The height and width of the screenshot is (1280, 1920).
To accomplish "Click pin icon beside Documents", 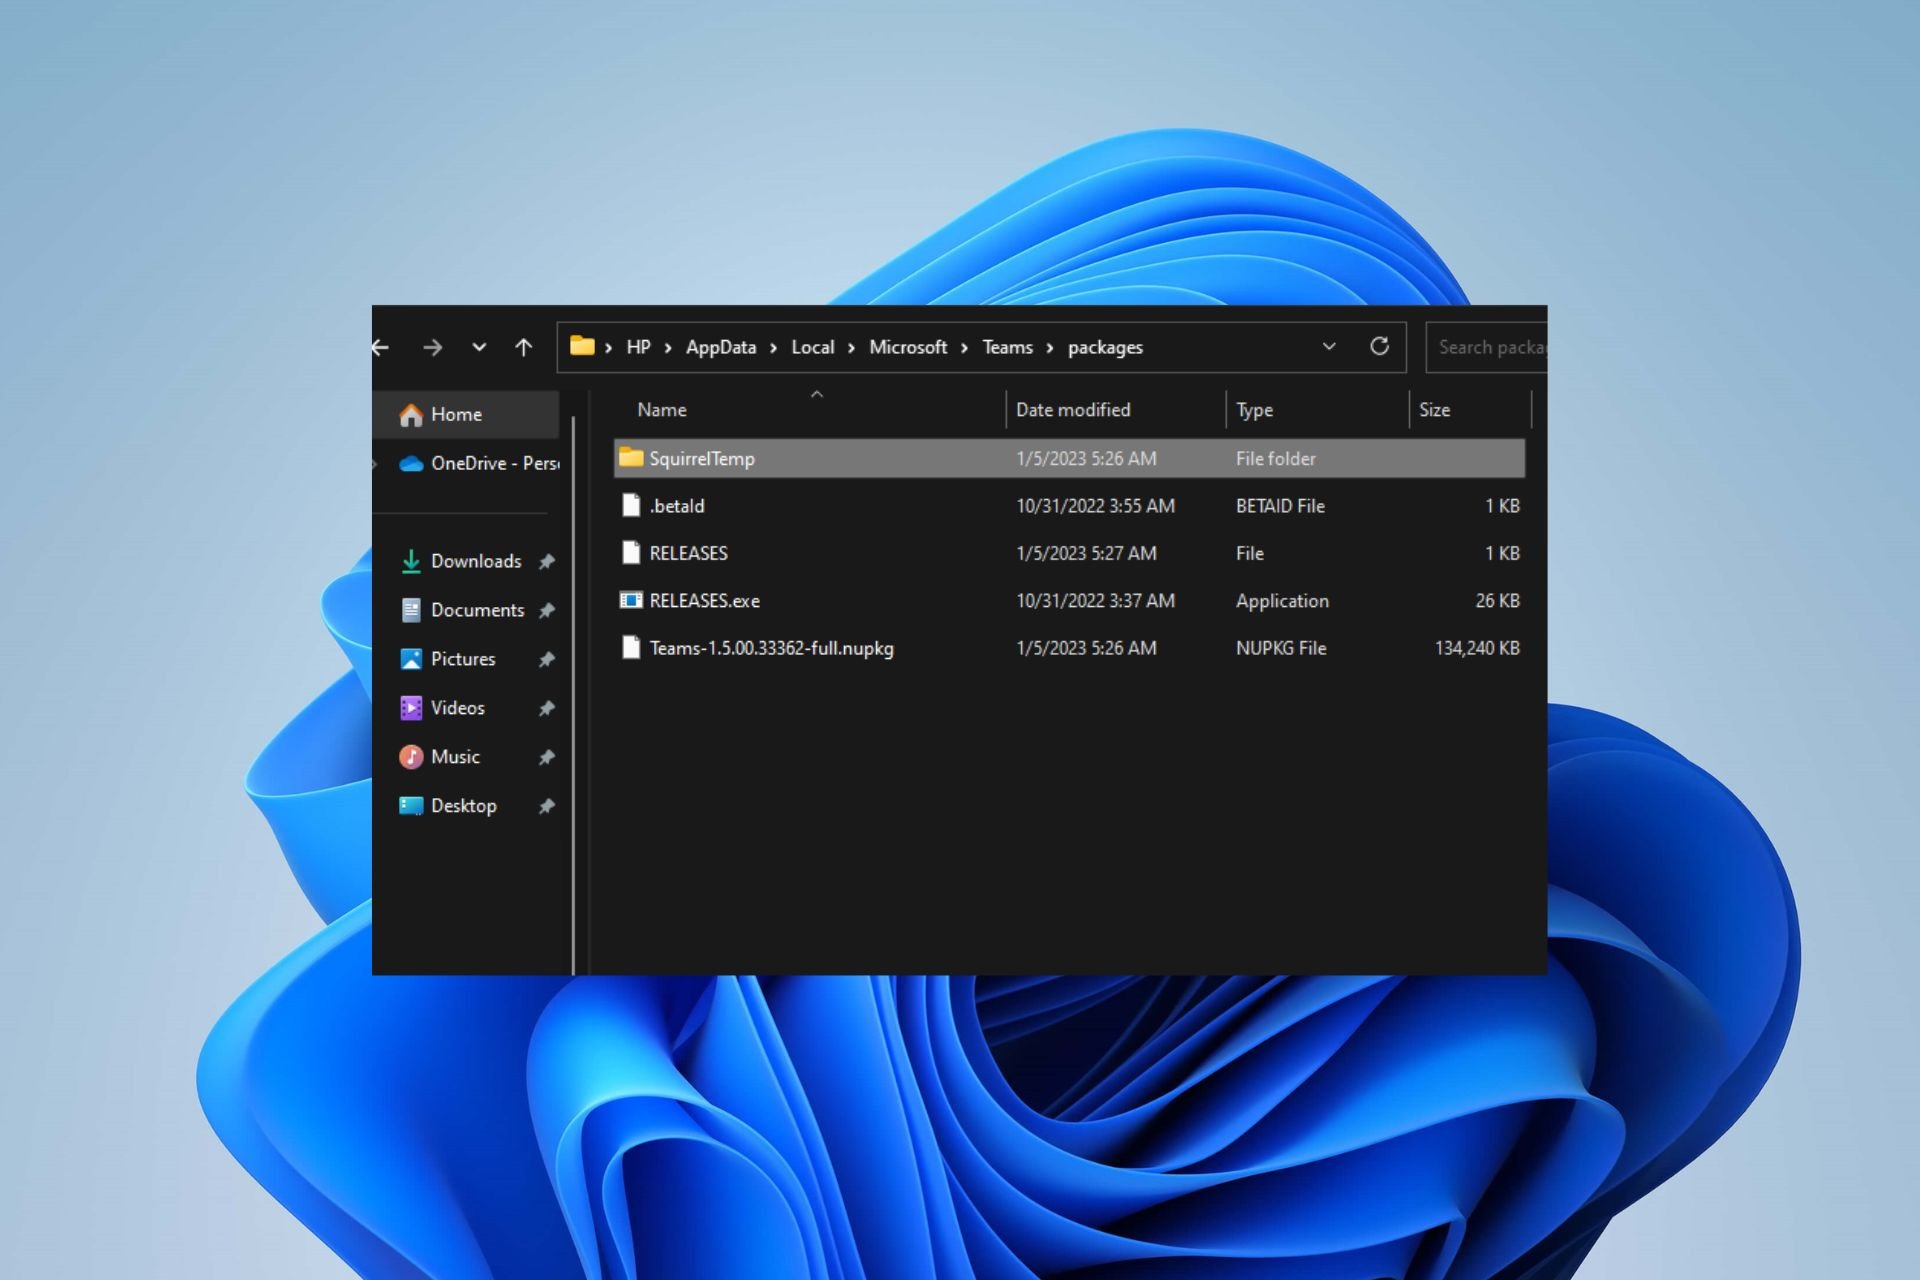I will click(546, 610).
